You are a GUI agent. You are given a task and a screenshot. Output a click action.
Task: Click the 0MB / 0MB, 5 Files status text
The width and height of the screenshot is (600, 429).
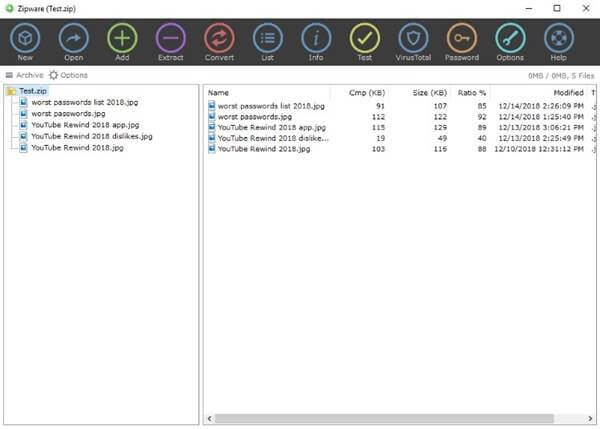[x=561, y=76]
